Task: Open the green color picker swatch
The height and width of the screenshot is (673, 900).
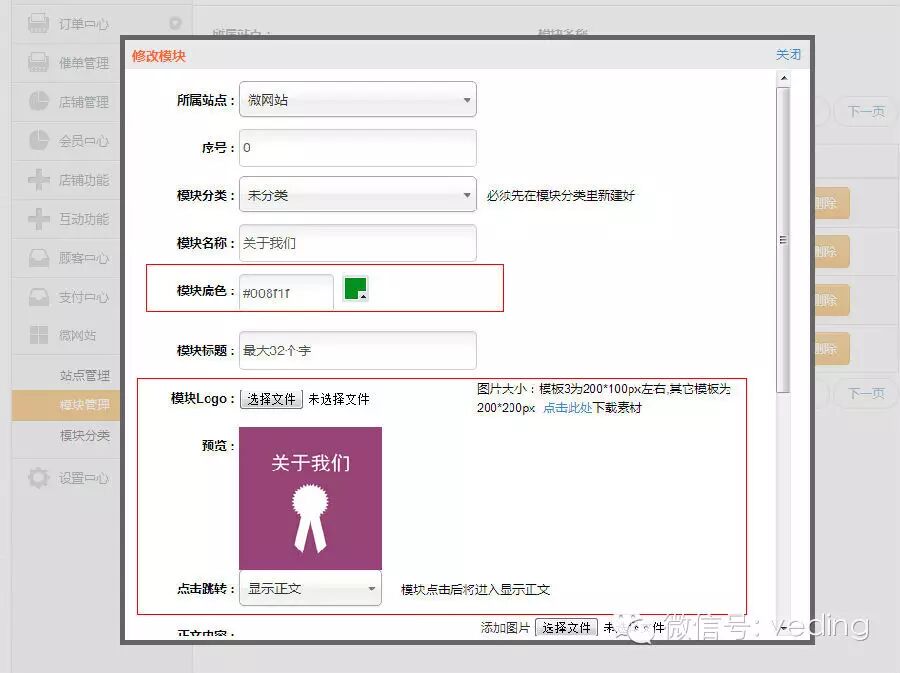Action: (355, 289)
